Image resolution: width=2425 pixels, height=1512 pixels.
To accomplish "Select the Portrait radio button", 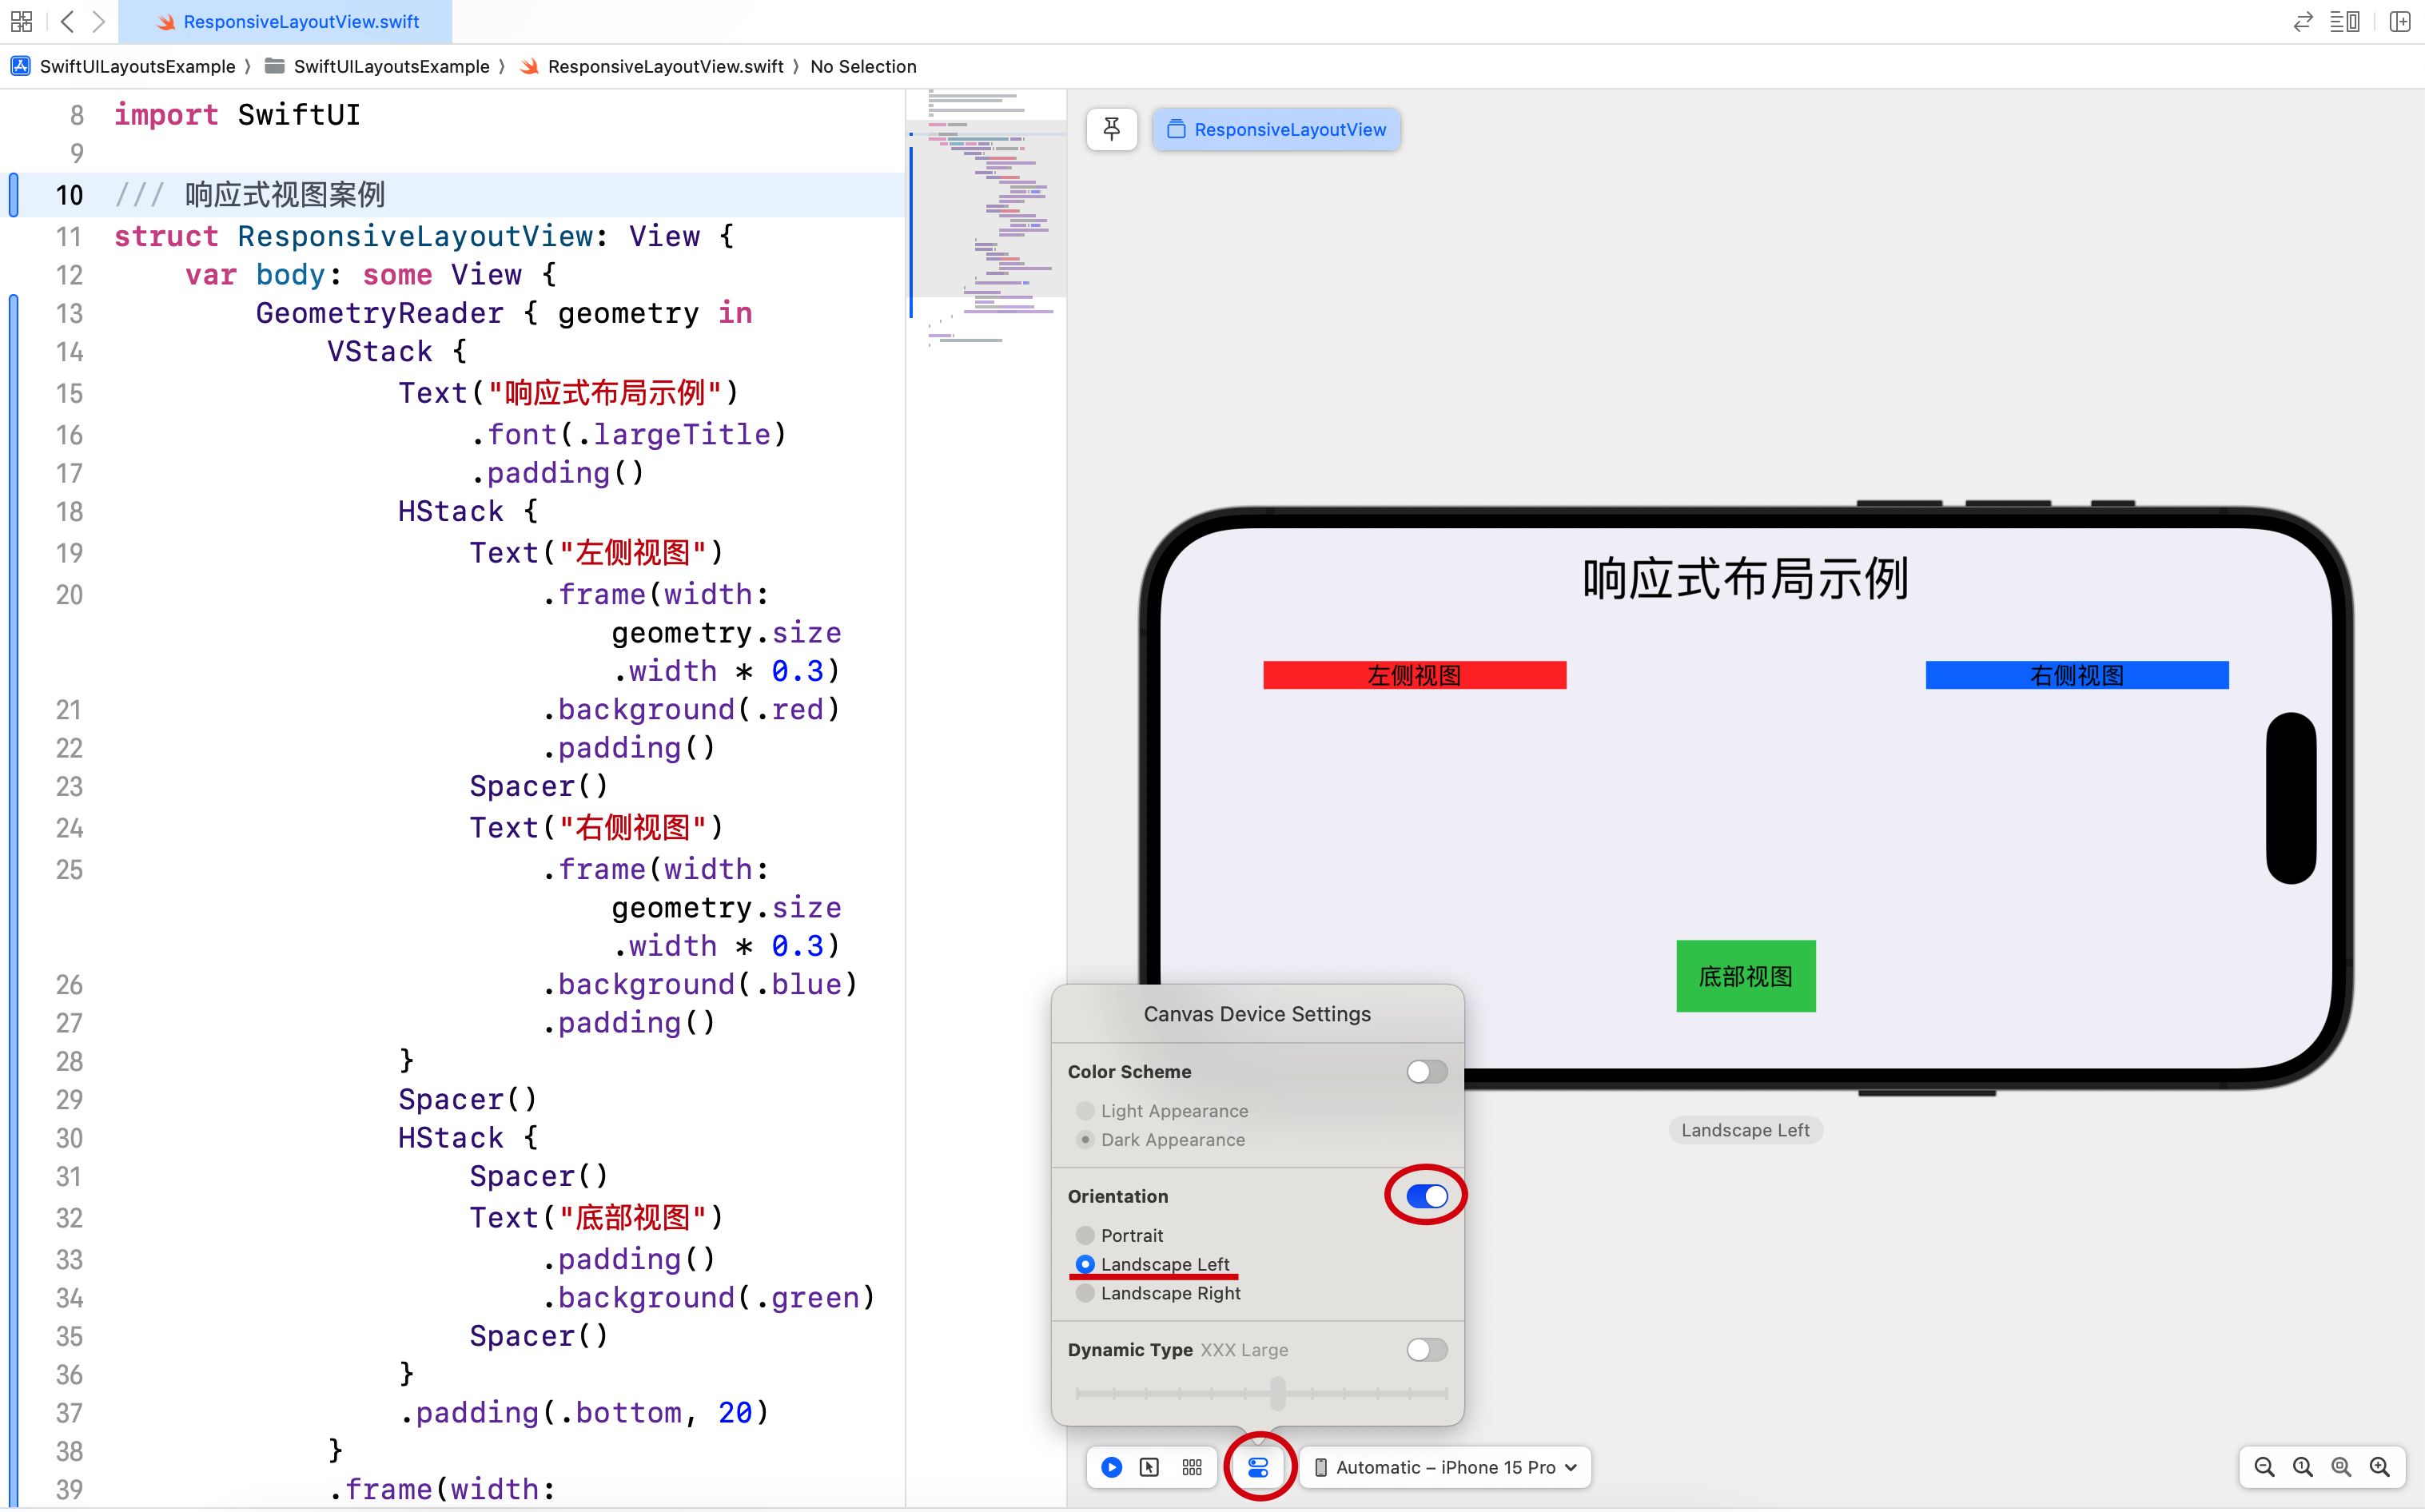I will click(1084, 1235).
